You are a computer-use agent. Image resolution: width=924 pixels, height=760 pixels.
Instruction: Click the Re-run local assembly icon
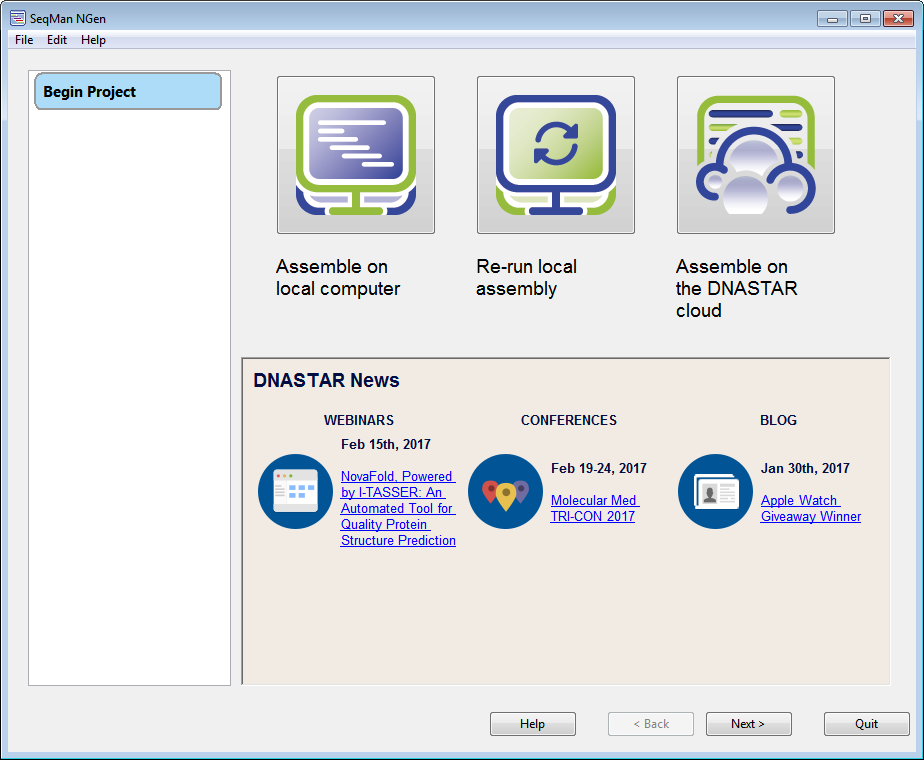pyautogui.click(x=556, y=155)
